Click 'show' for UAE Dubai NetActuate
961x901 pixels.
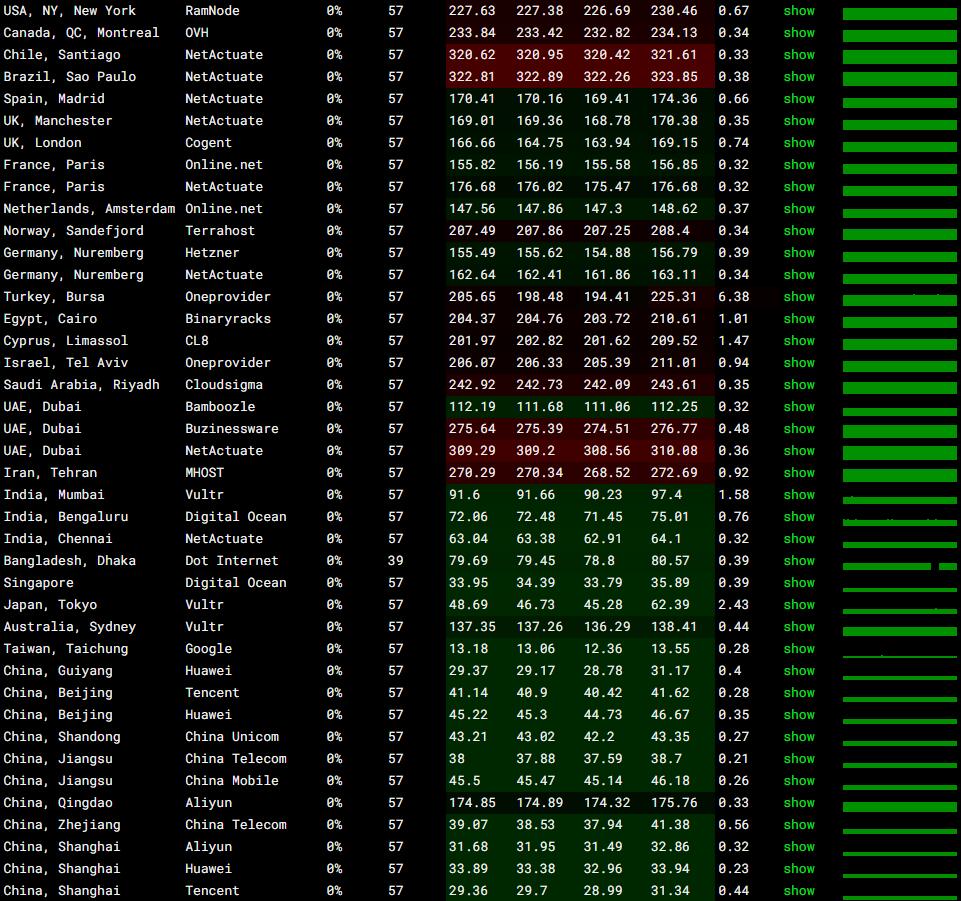click(x=799, y=451)
